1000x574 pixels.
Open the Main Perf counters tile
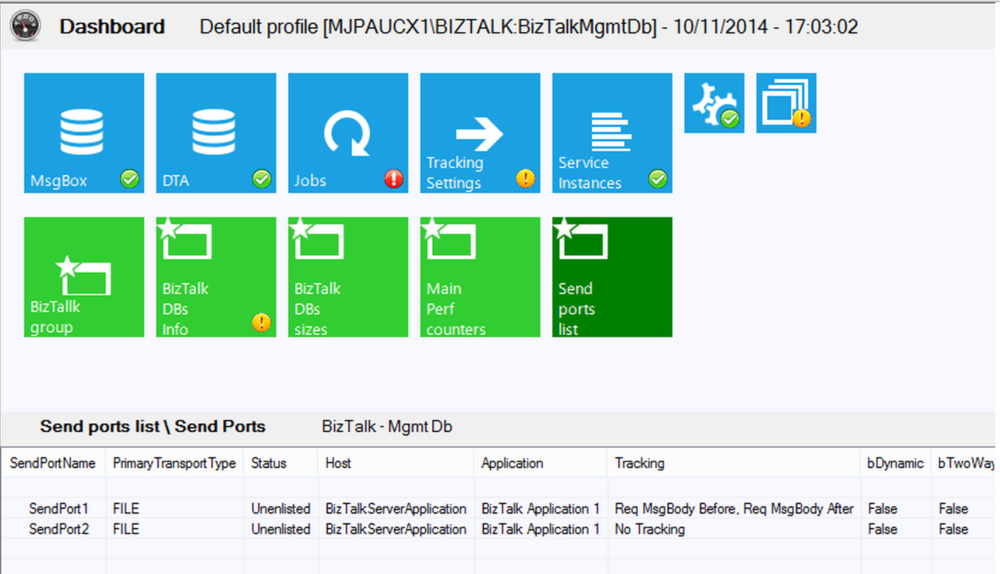coord(480,277)
